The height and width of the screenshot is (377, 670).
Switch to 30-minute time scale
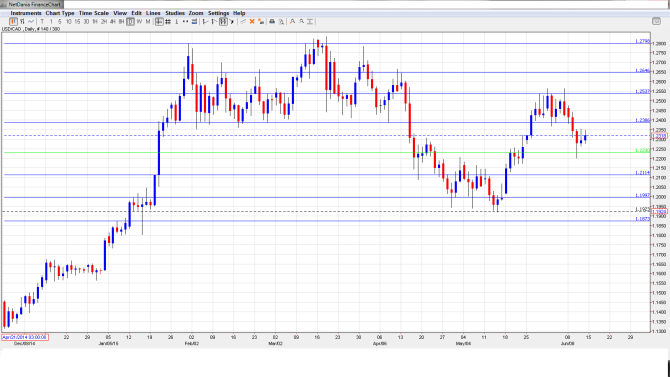[x=86, y=21]
